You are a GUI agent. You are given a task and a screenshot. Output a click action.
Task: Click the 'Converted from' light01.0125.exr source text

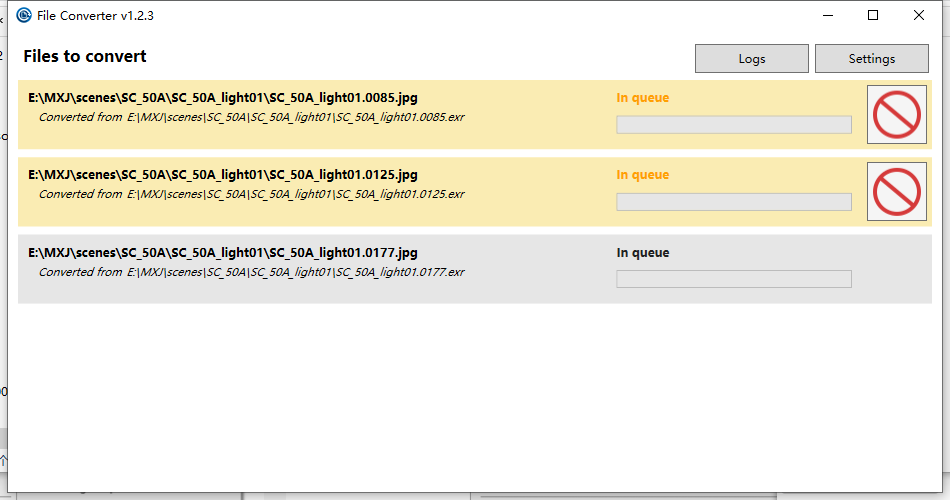click(x=251, y=195)
